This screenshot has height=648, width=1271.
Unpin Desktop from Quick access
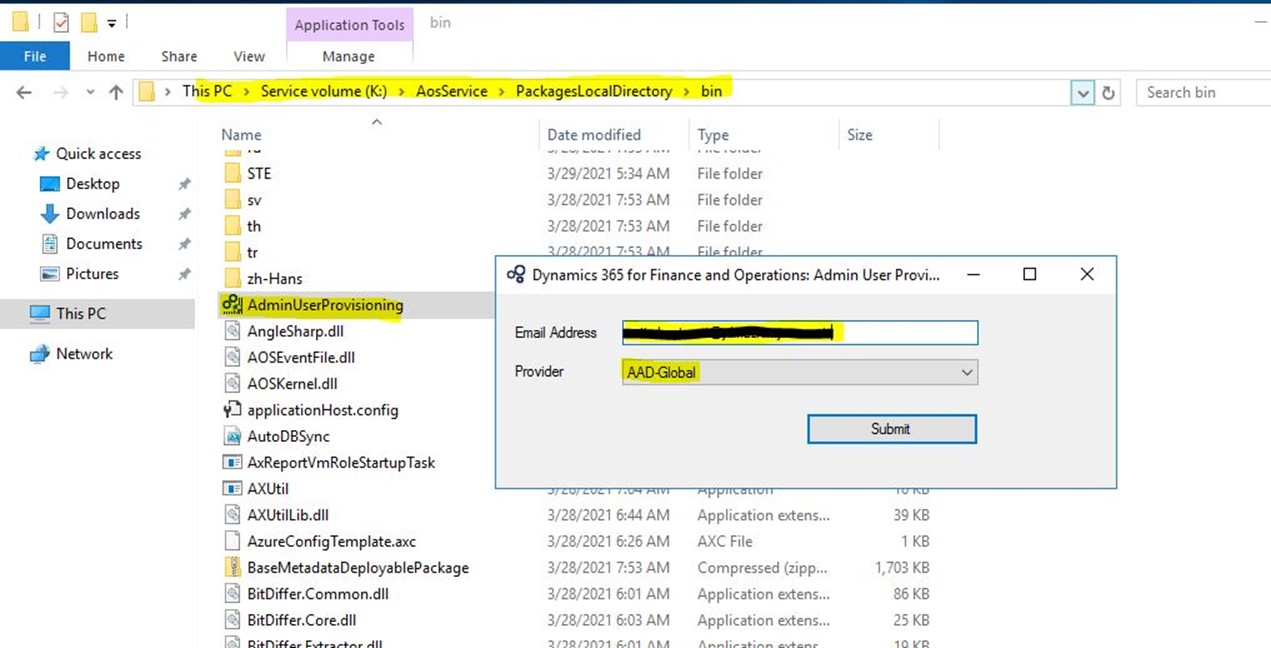[x=184, y=184]
